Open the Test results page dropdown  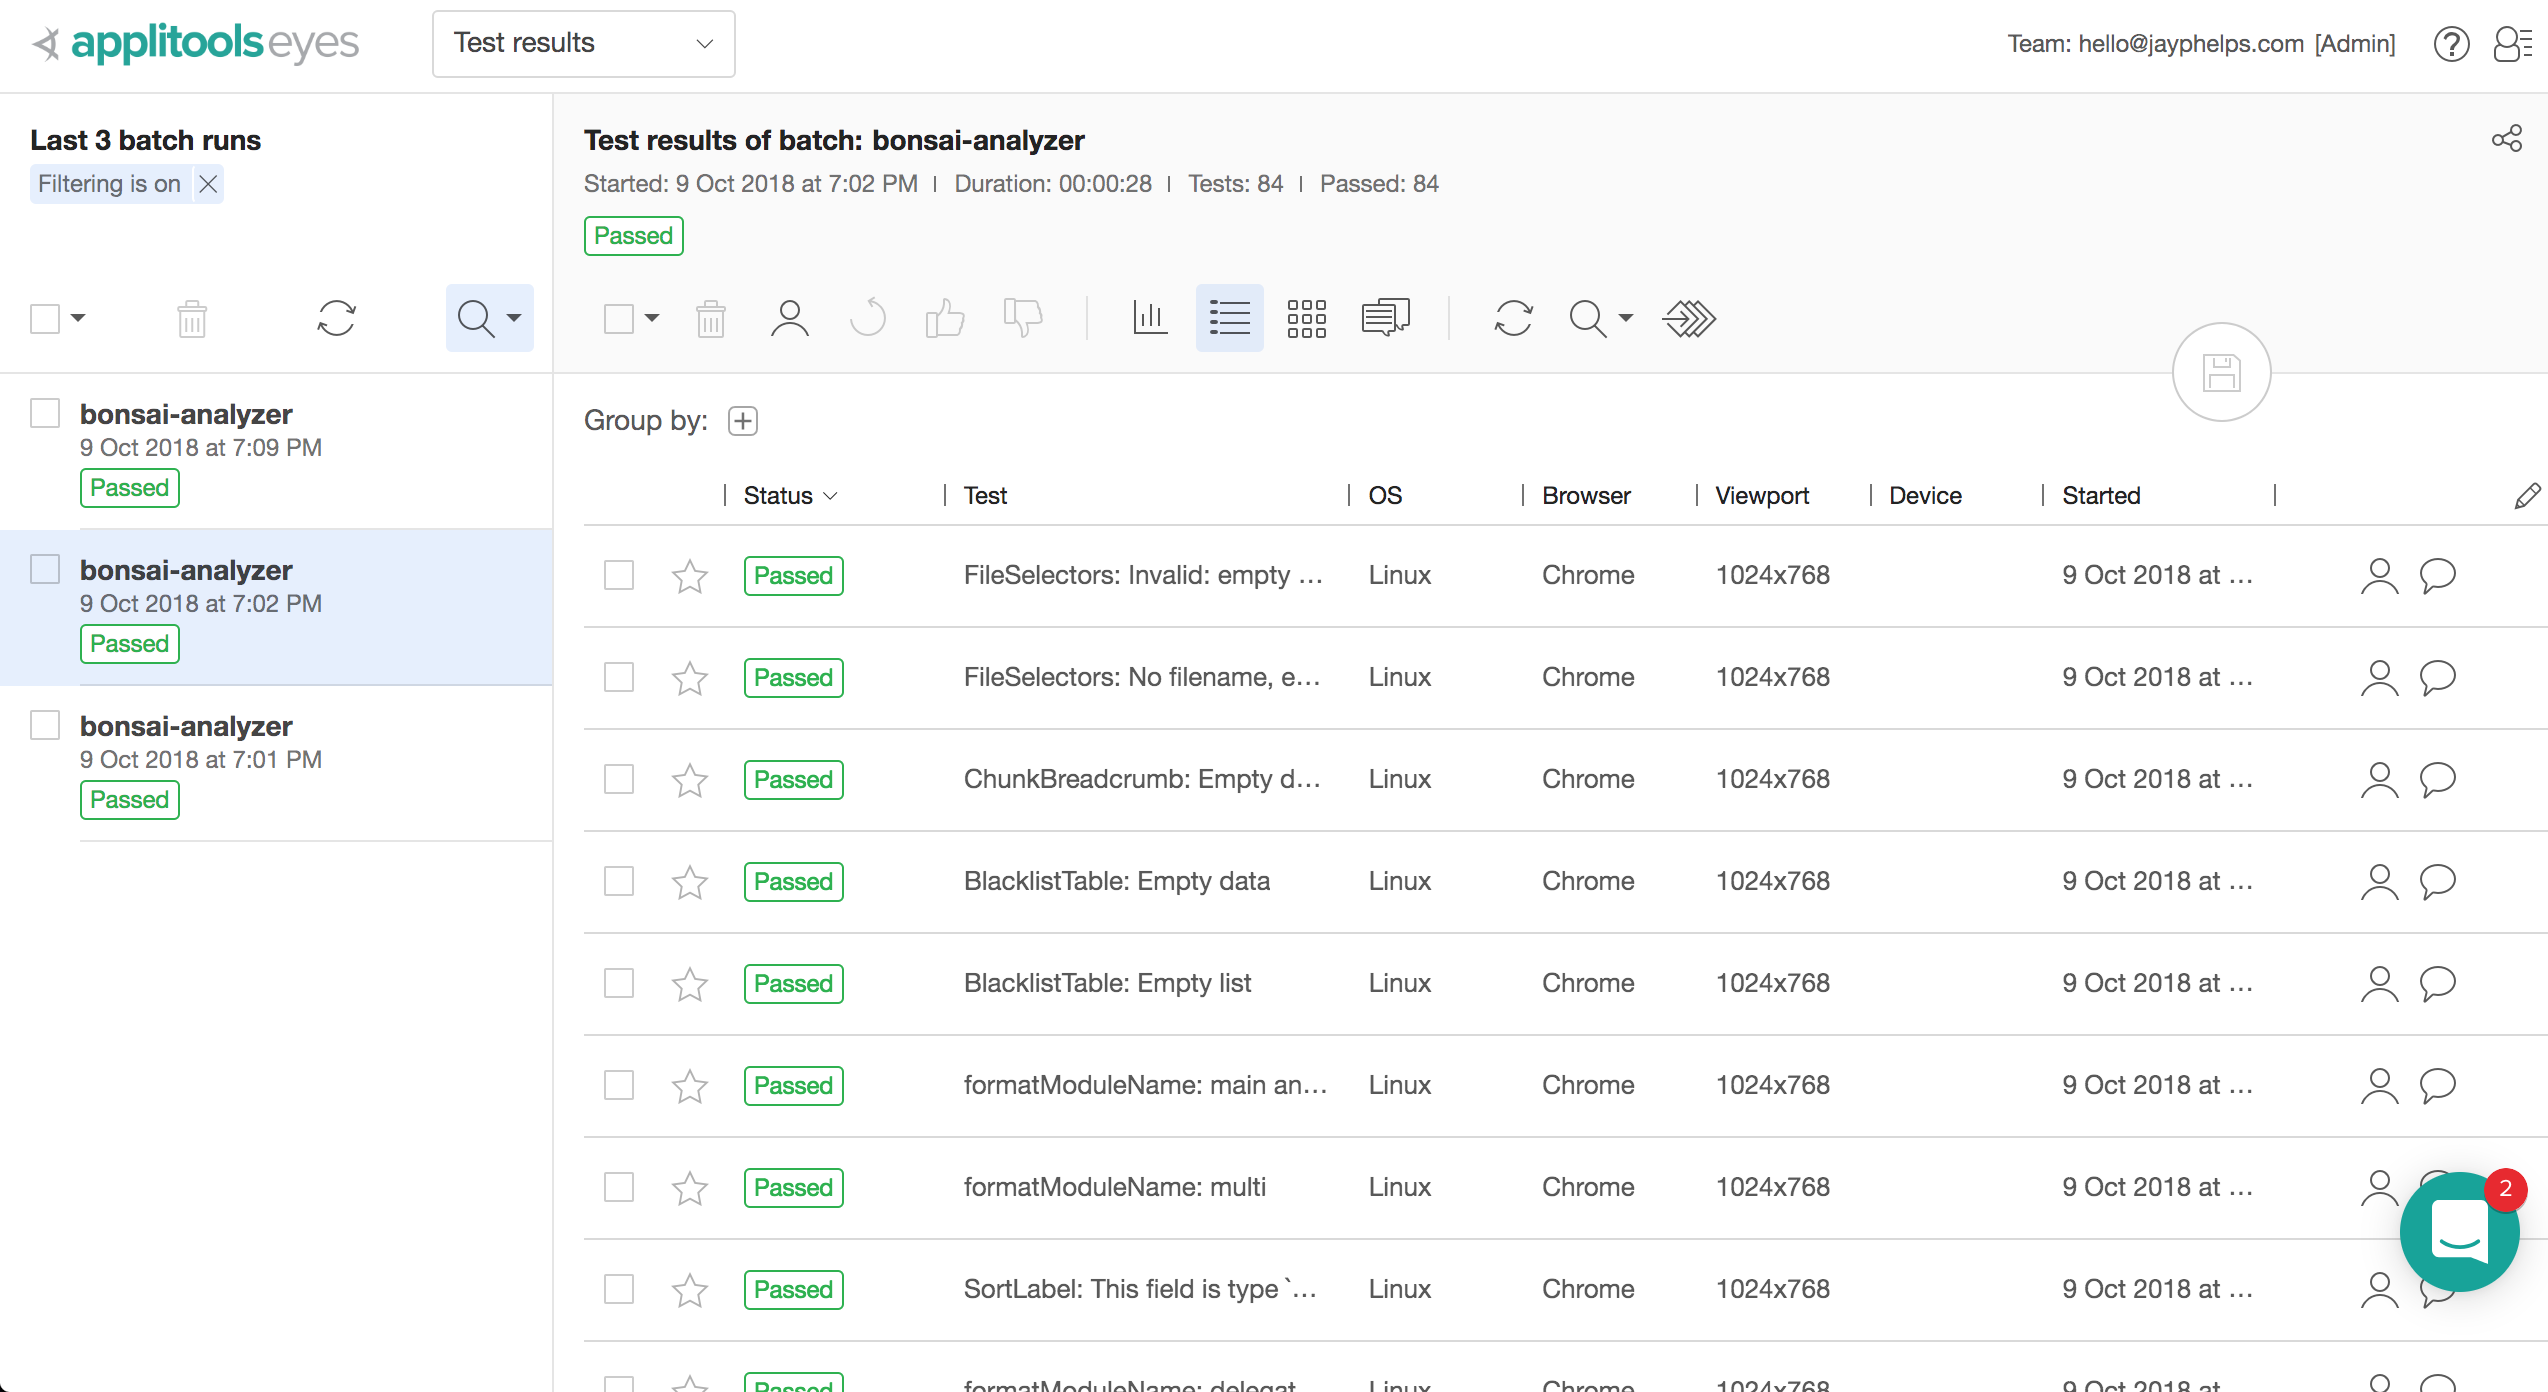click(583, 43)
